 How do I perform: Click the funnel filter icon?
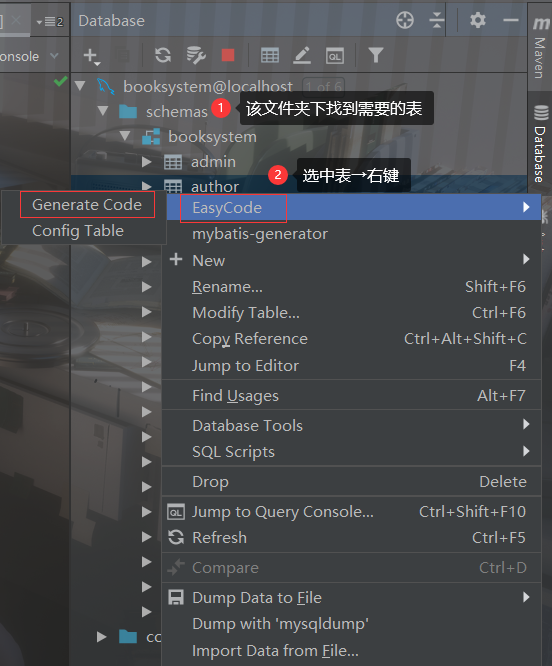(376, 55)
